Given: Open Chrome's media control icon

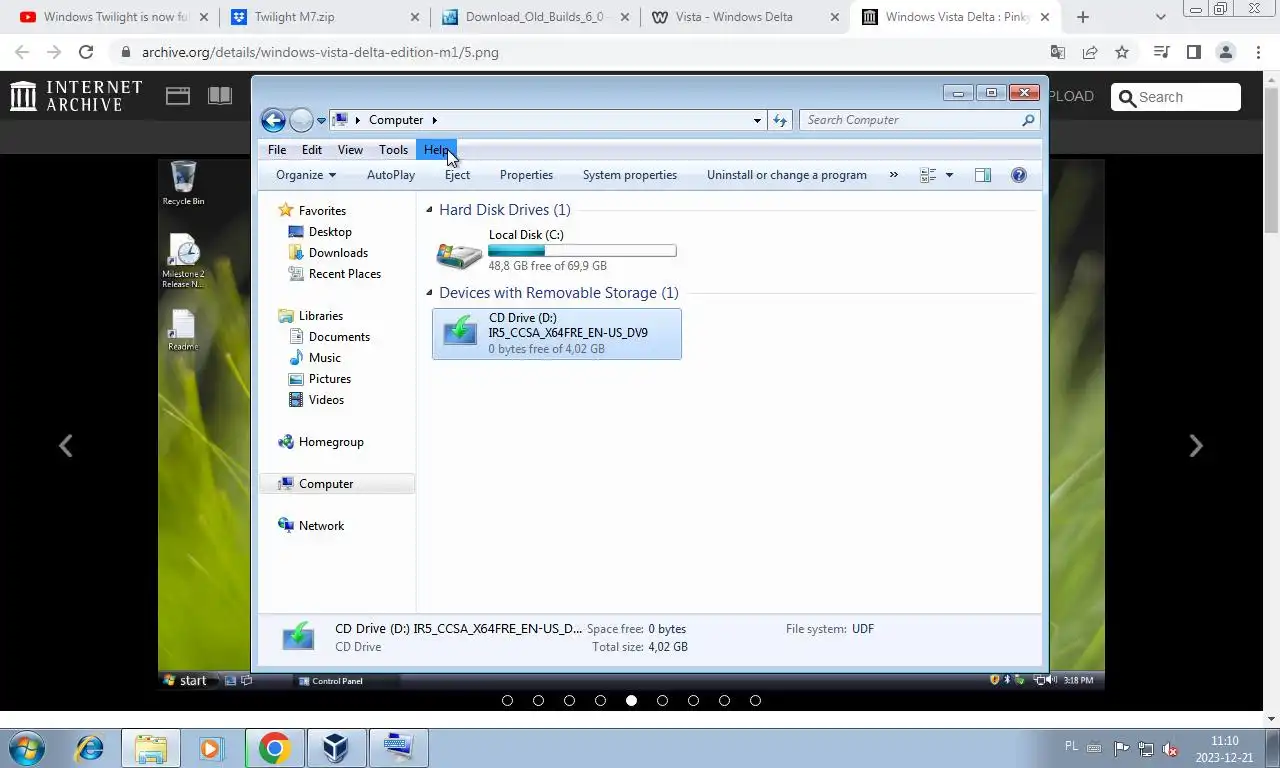Looking at the screenshot, I should (1161, 52).
